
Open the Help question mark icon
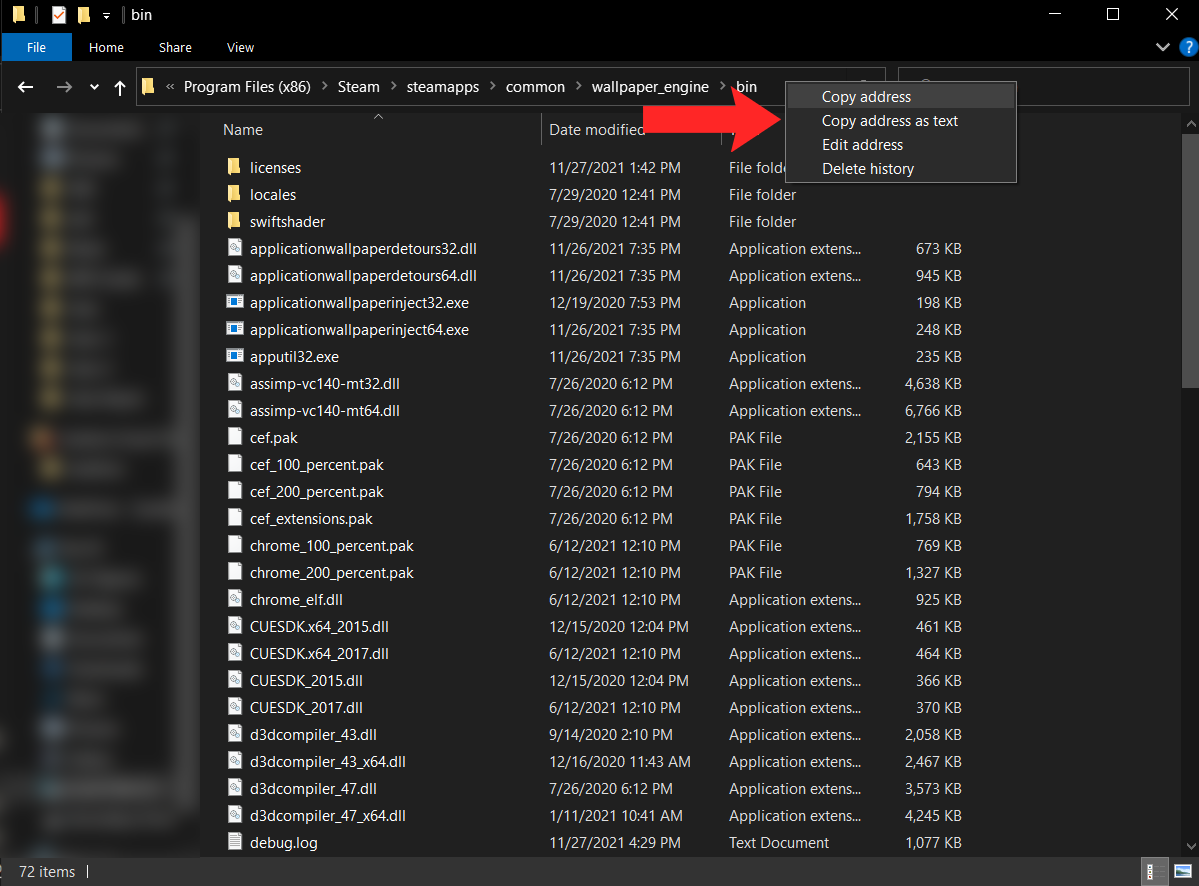pyautogui.click(x=1187, y=47)
